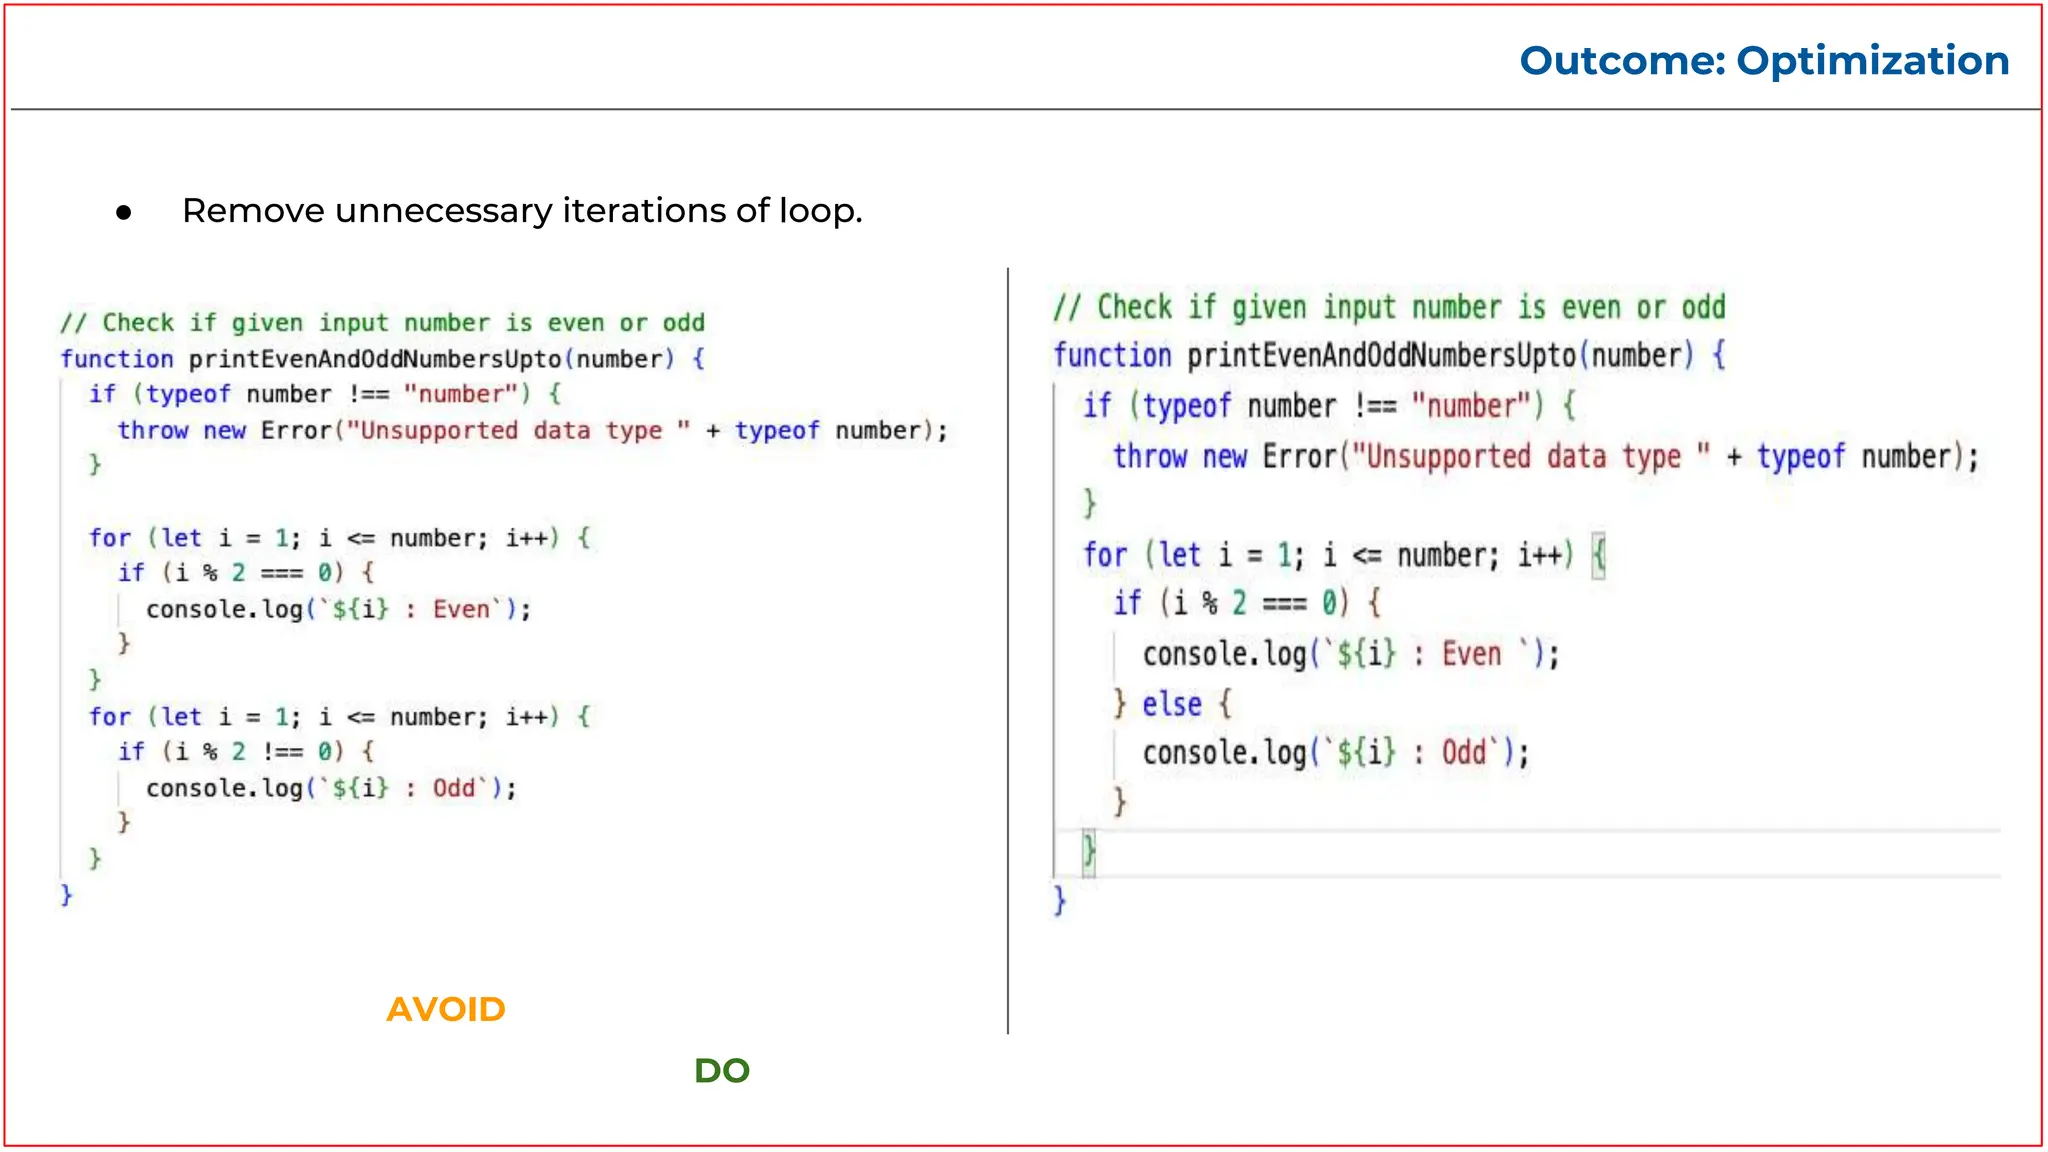Click the green 'DO' label
The height and width of the screenshot is (1152, 2048).
722,1071
